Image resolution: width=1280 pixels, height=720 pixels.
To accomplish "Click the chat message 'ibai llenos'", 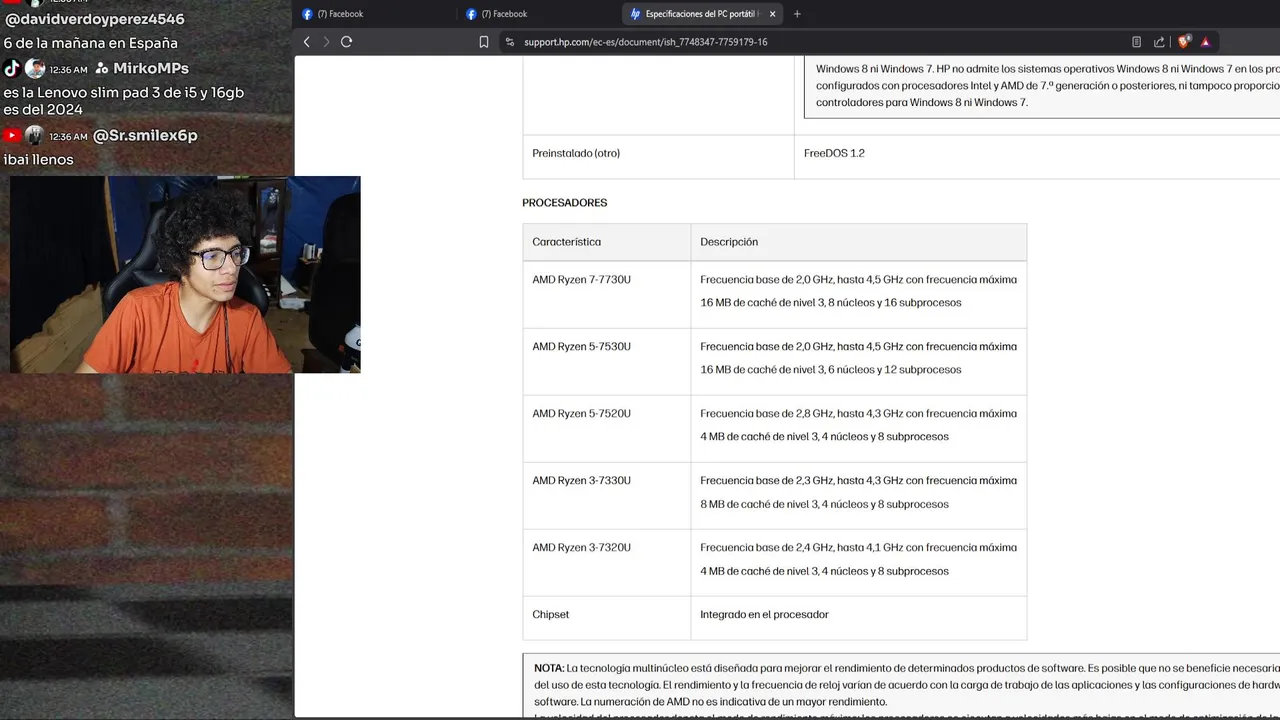I will [38, 159].
